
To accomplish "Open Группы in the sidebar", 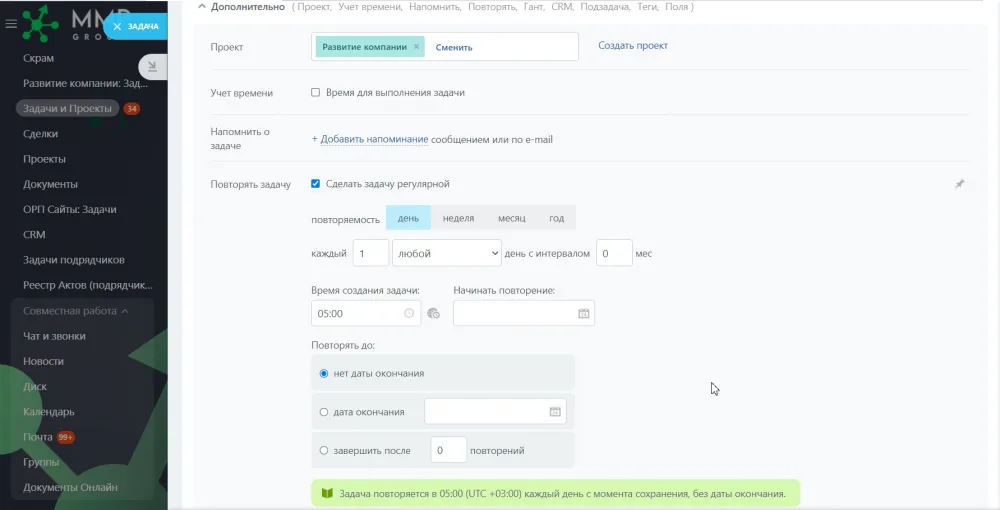I will 41,462.
